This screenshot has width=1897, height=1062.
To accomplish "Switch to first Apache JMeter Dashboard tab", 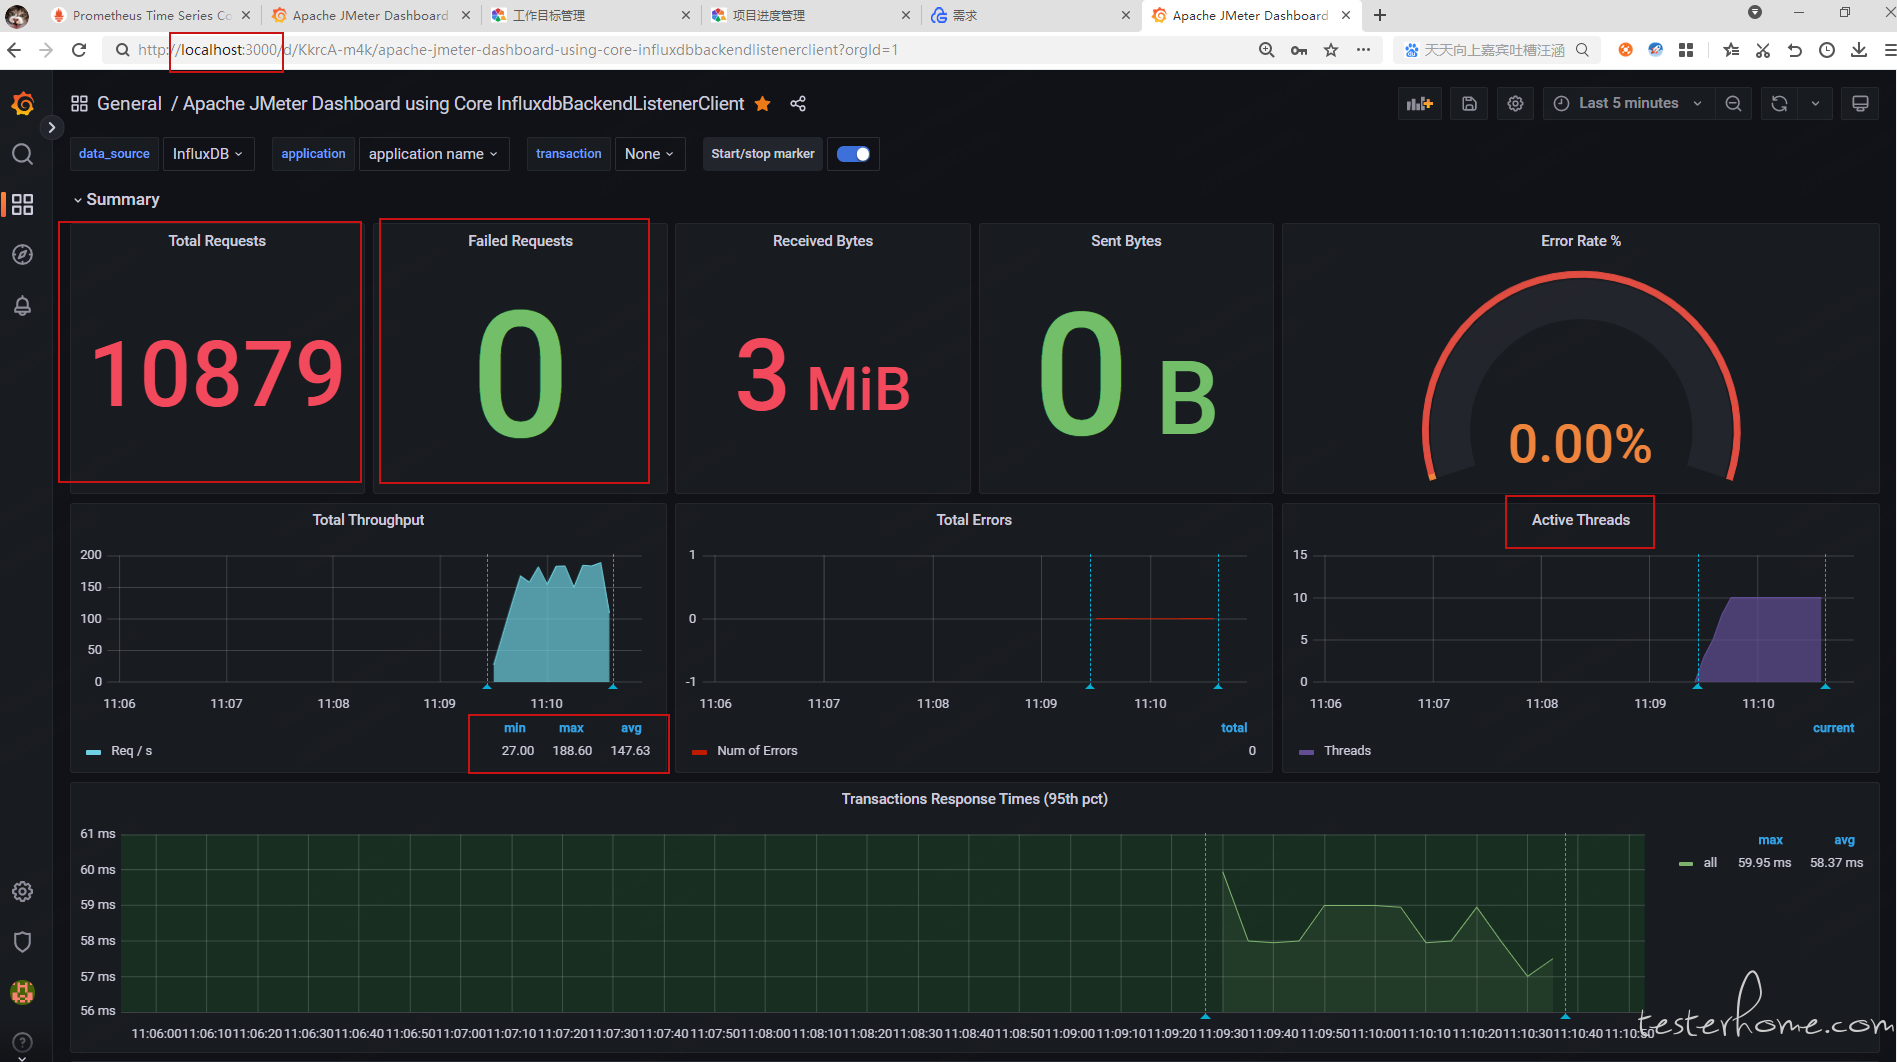I will tap(370, 15).
